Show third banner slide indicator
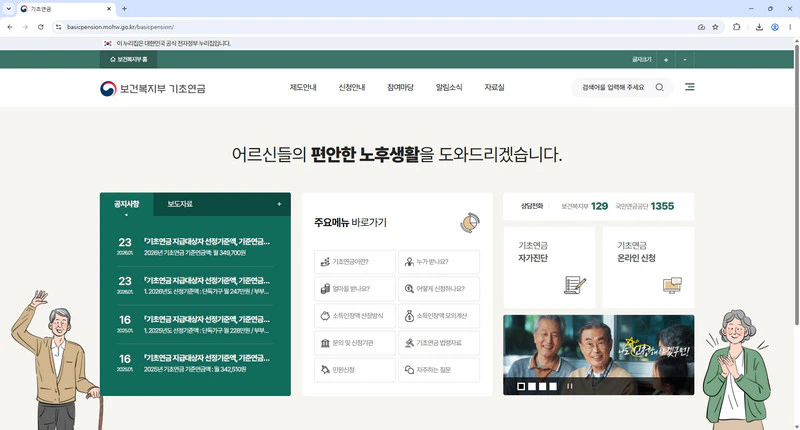800x430 pixels. coord(542,386)
